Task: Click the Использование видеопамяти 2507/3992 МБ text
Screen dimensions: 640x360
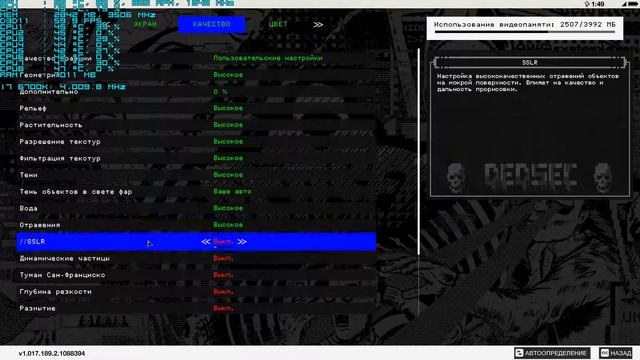Action: [x=524, y=24]
